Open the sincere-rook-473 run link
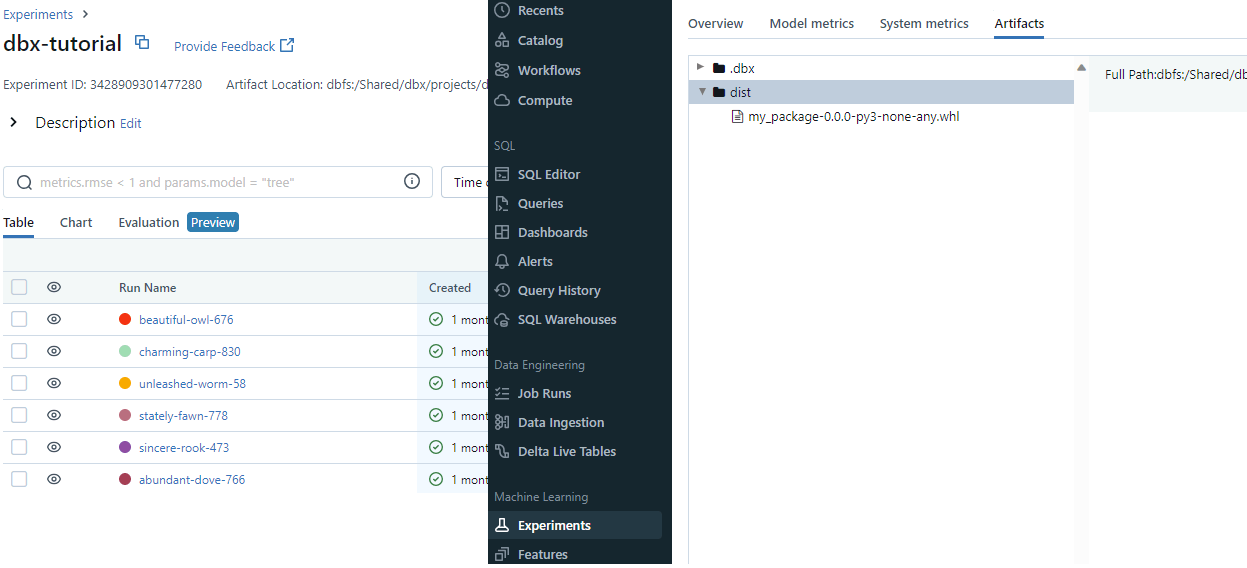Viewport: 1247px width, 568px height. click(184, 447)
